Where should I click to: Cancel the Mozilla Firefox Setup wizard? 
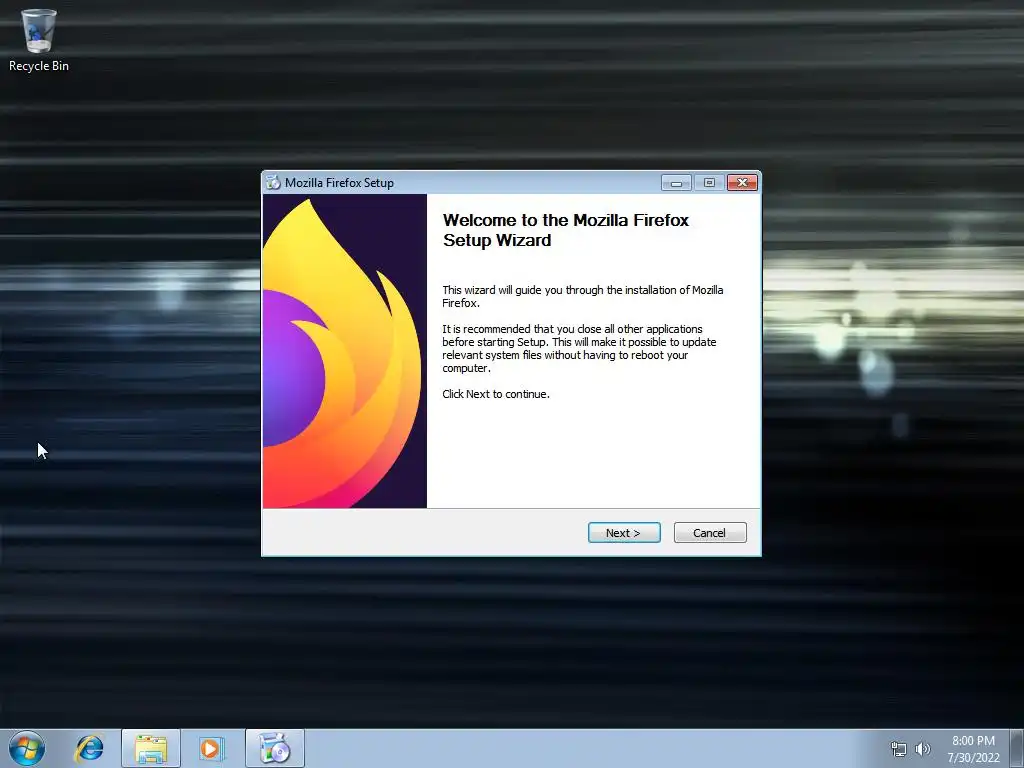[x=710, y=532]
